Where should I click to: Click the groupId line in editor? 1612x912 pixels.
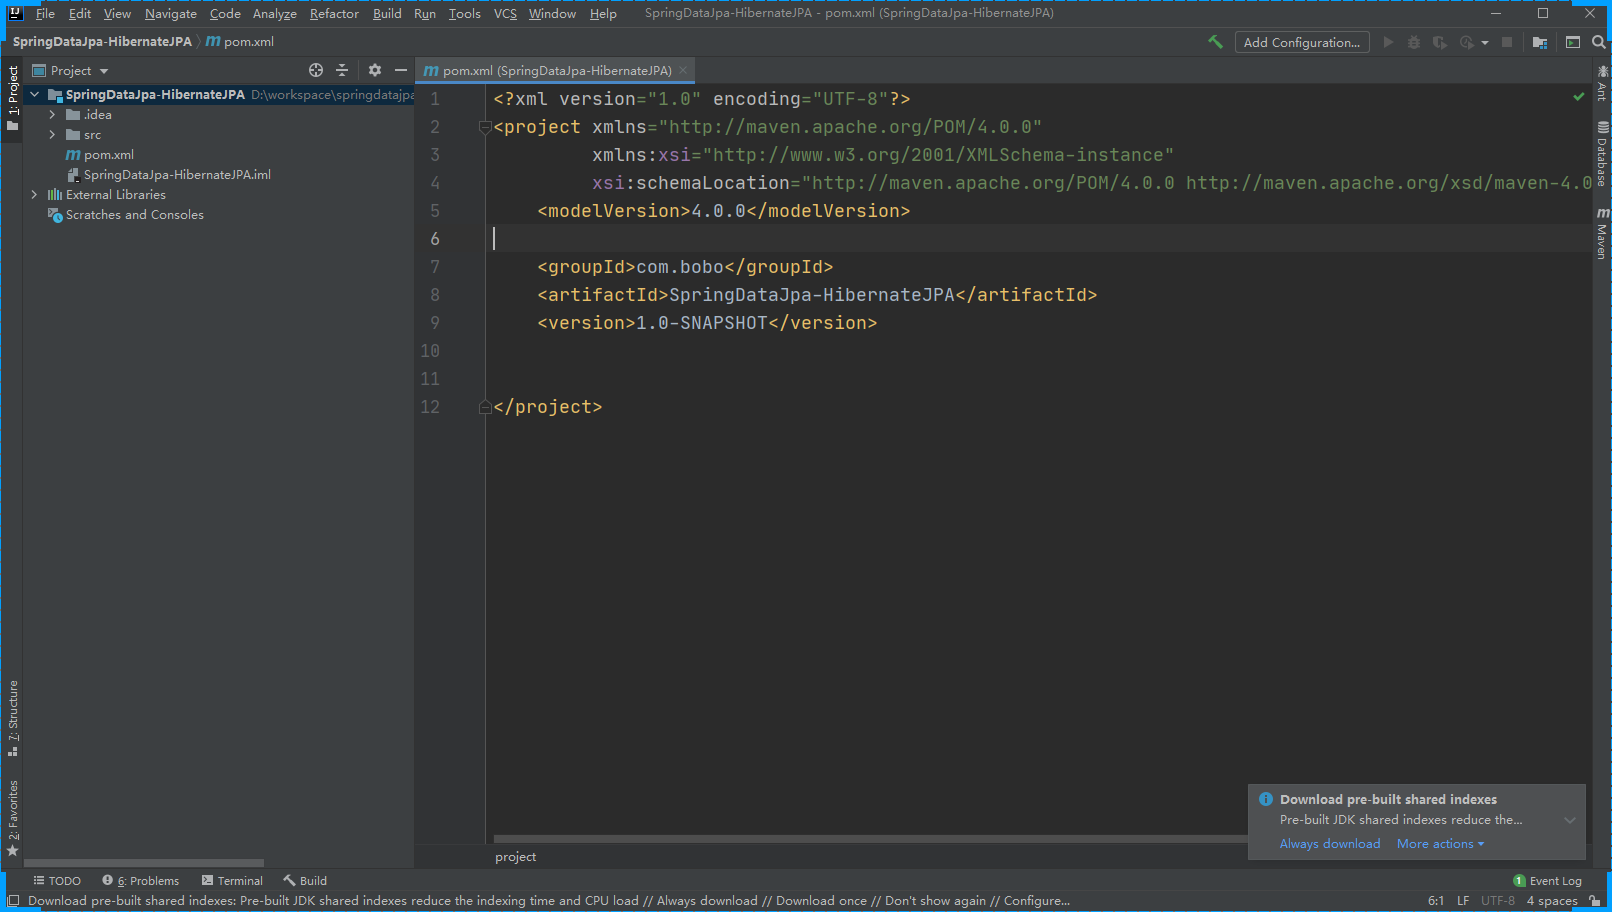(x=685, y=267)
